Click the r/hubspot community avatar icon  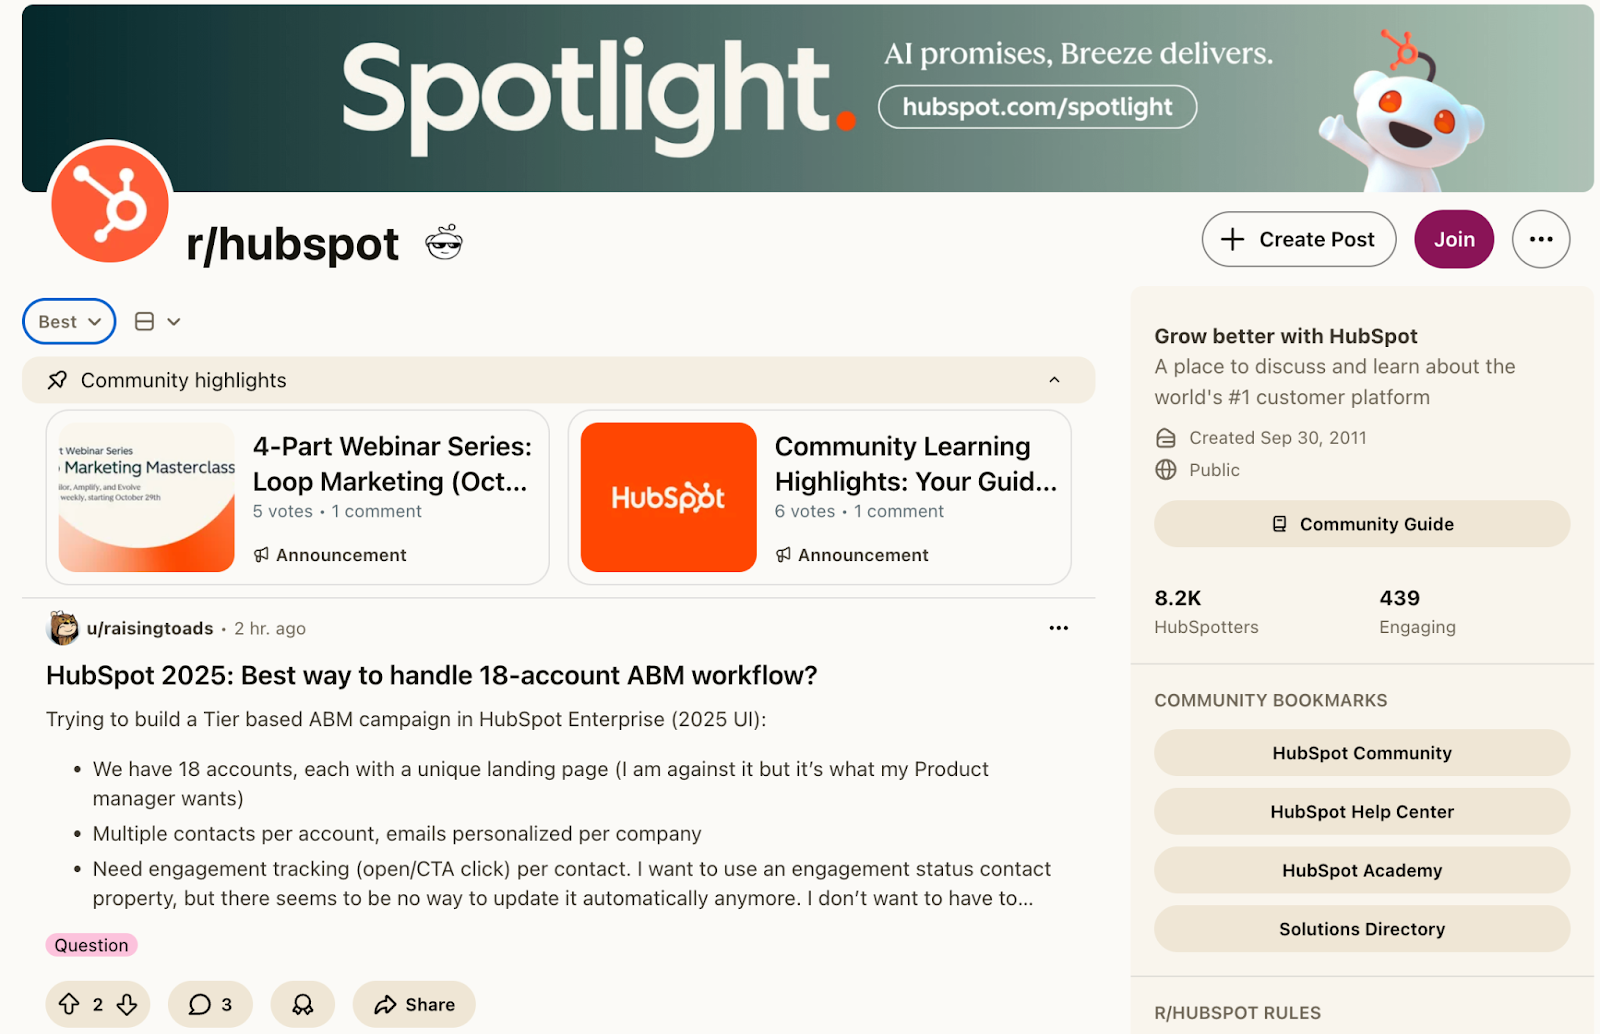(x=108, y=205)
